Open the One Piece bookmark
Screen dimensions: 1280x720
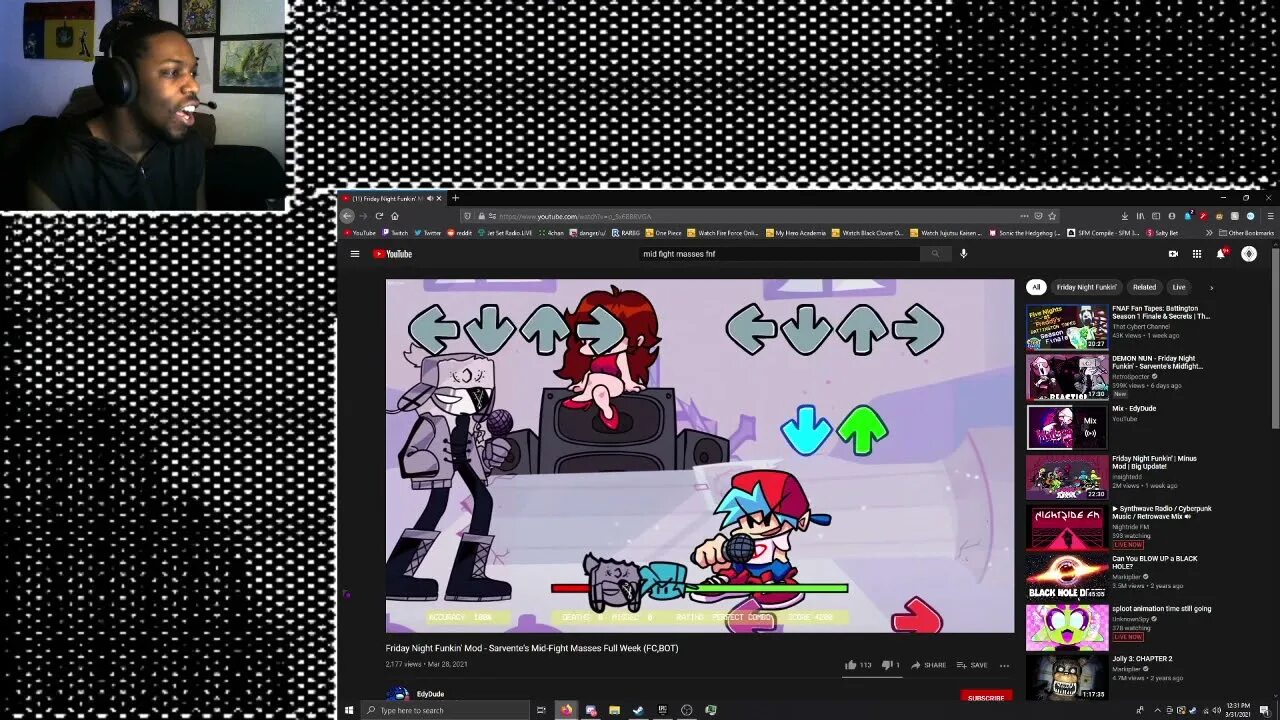[x=664, y=233]
